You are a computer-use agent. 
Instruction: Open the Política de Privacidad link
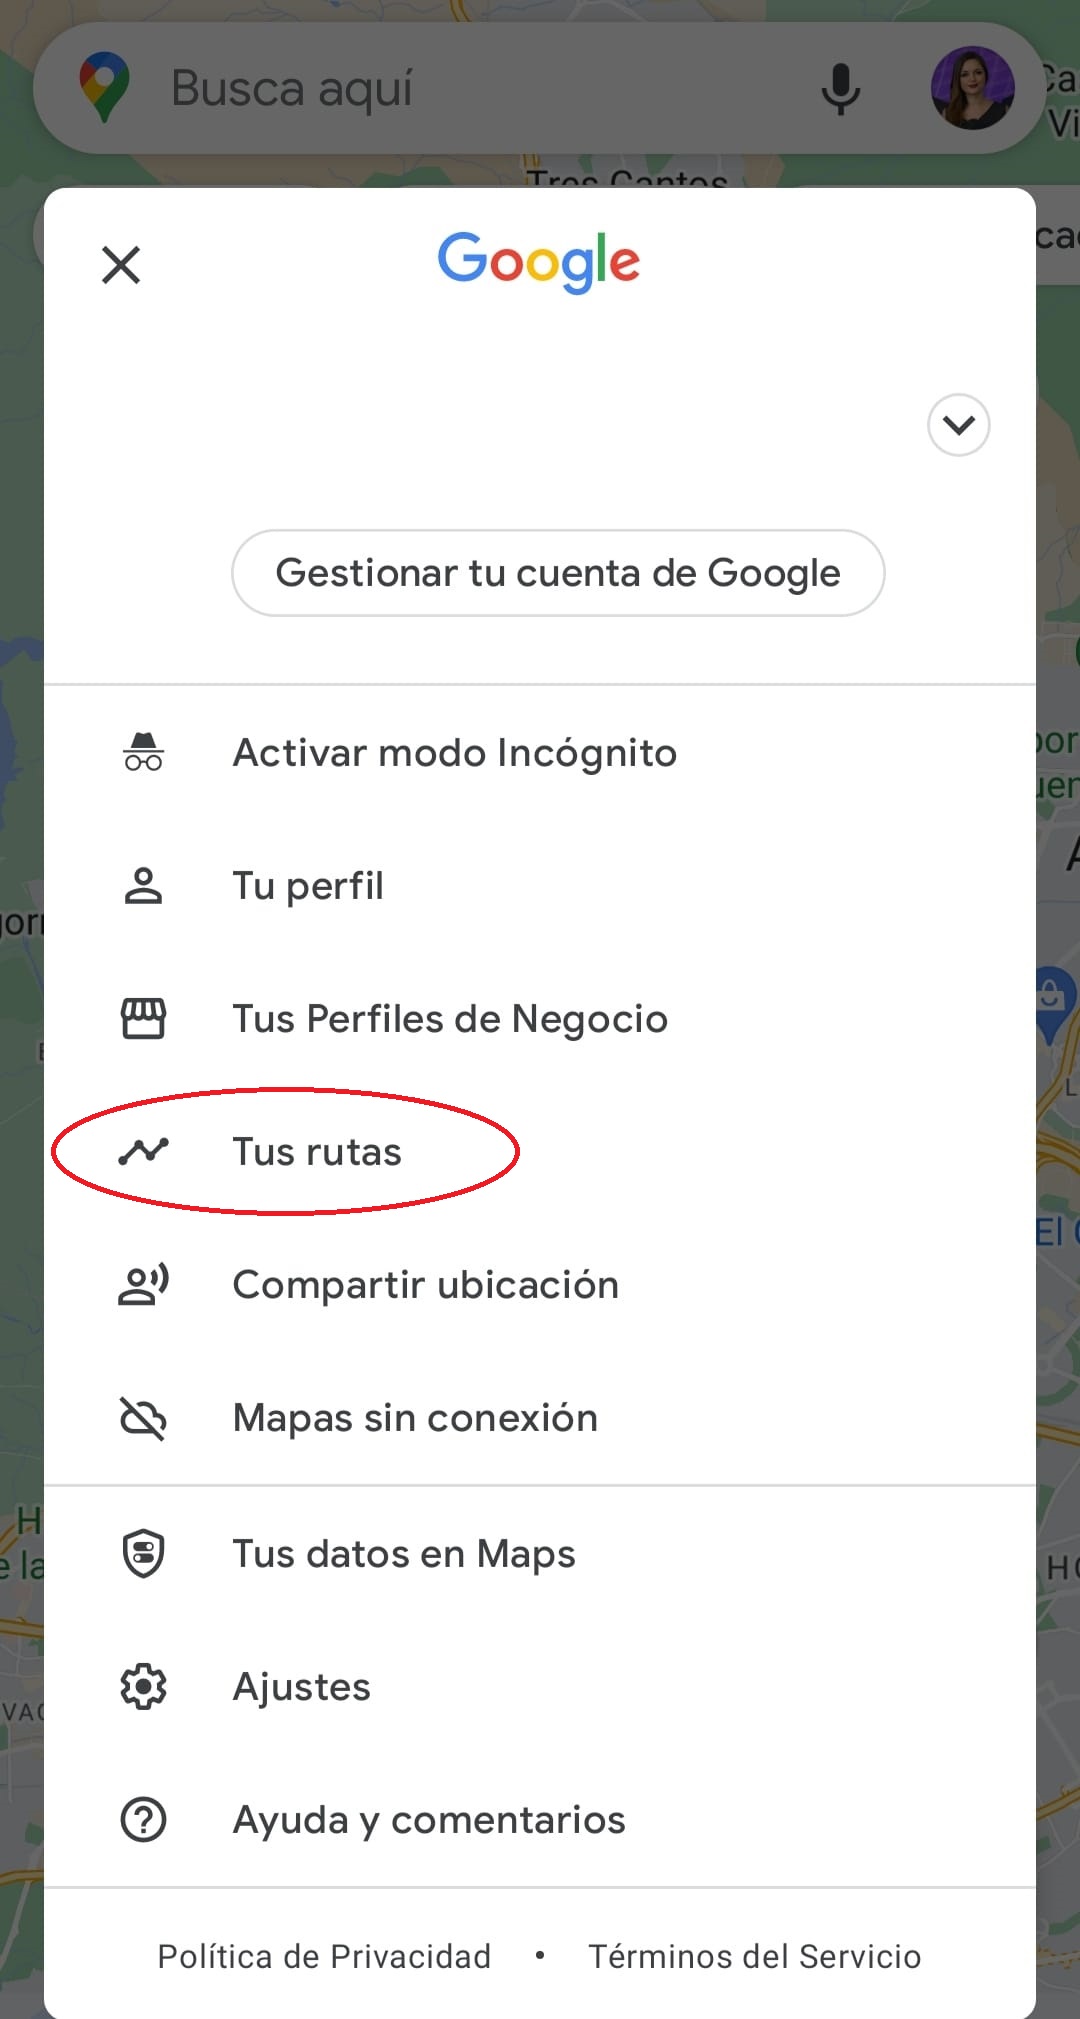pos(323,1956)
